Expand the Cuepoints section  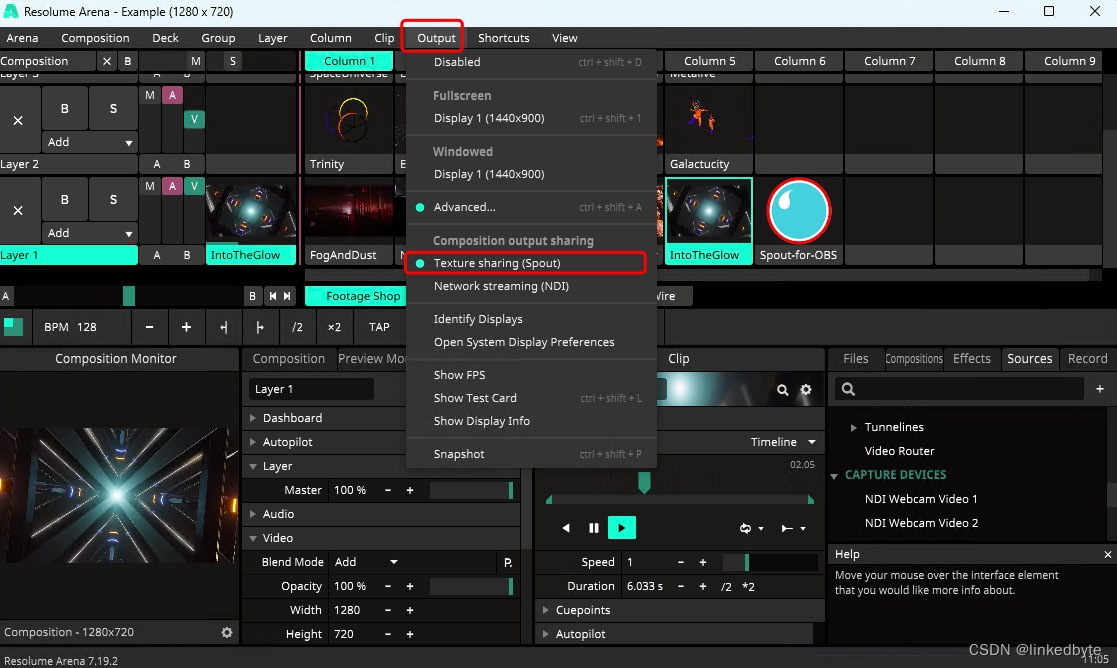pyautogui.click(x=546, y=610)
